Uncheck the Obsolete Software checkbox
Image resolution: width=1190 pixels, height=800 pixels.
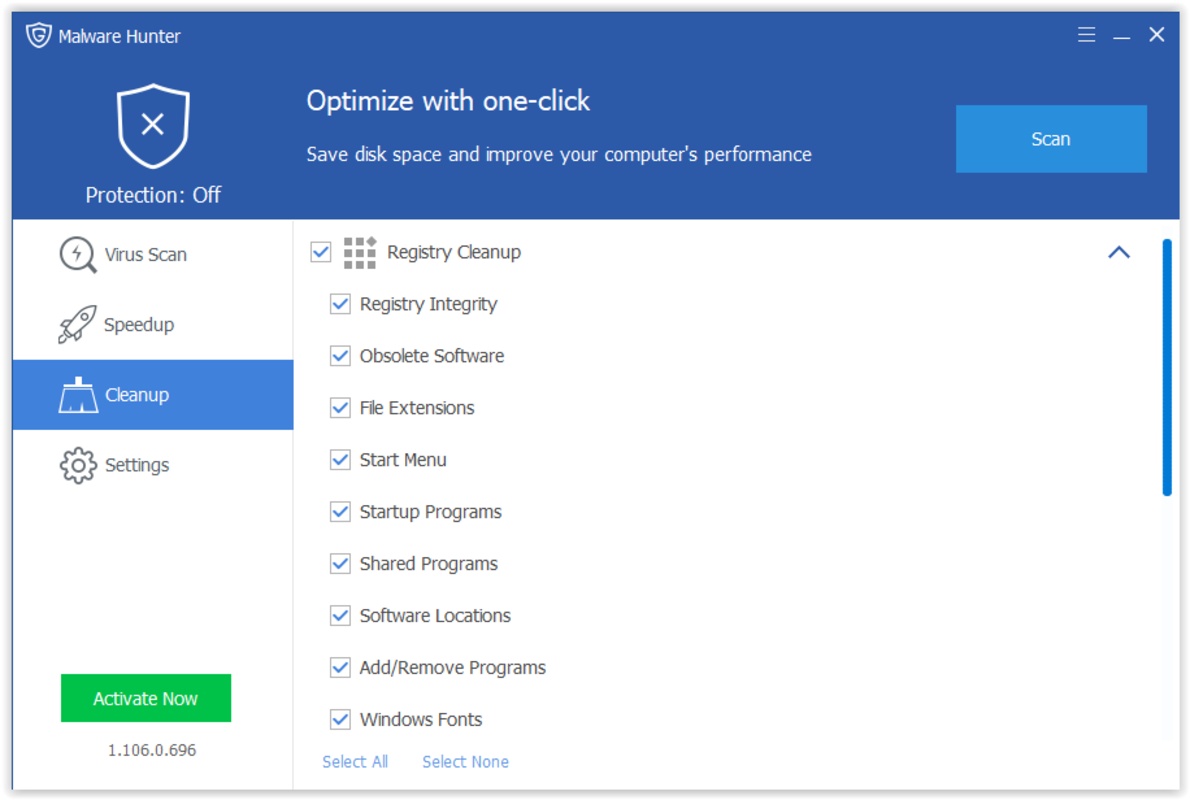click(340, 356)
